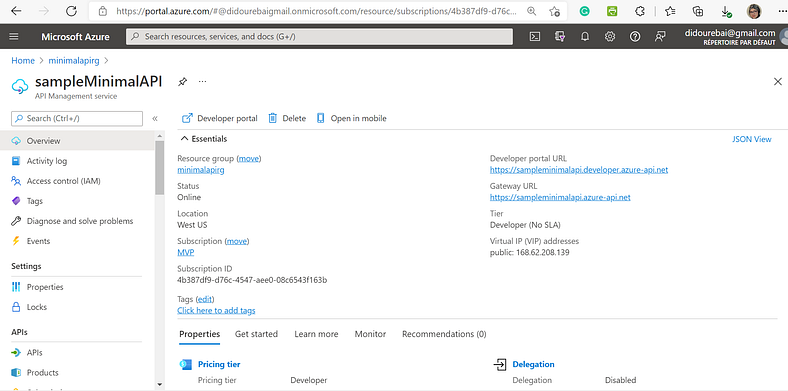788x391 pixels.
Task: Open Azure portal settings gear
Action: [610, 36]
